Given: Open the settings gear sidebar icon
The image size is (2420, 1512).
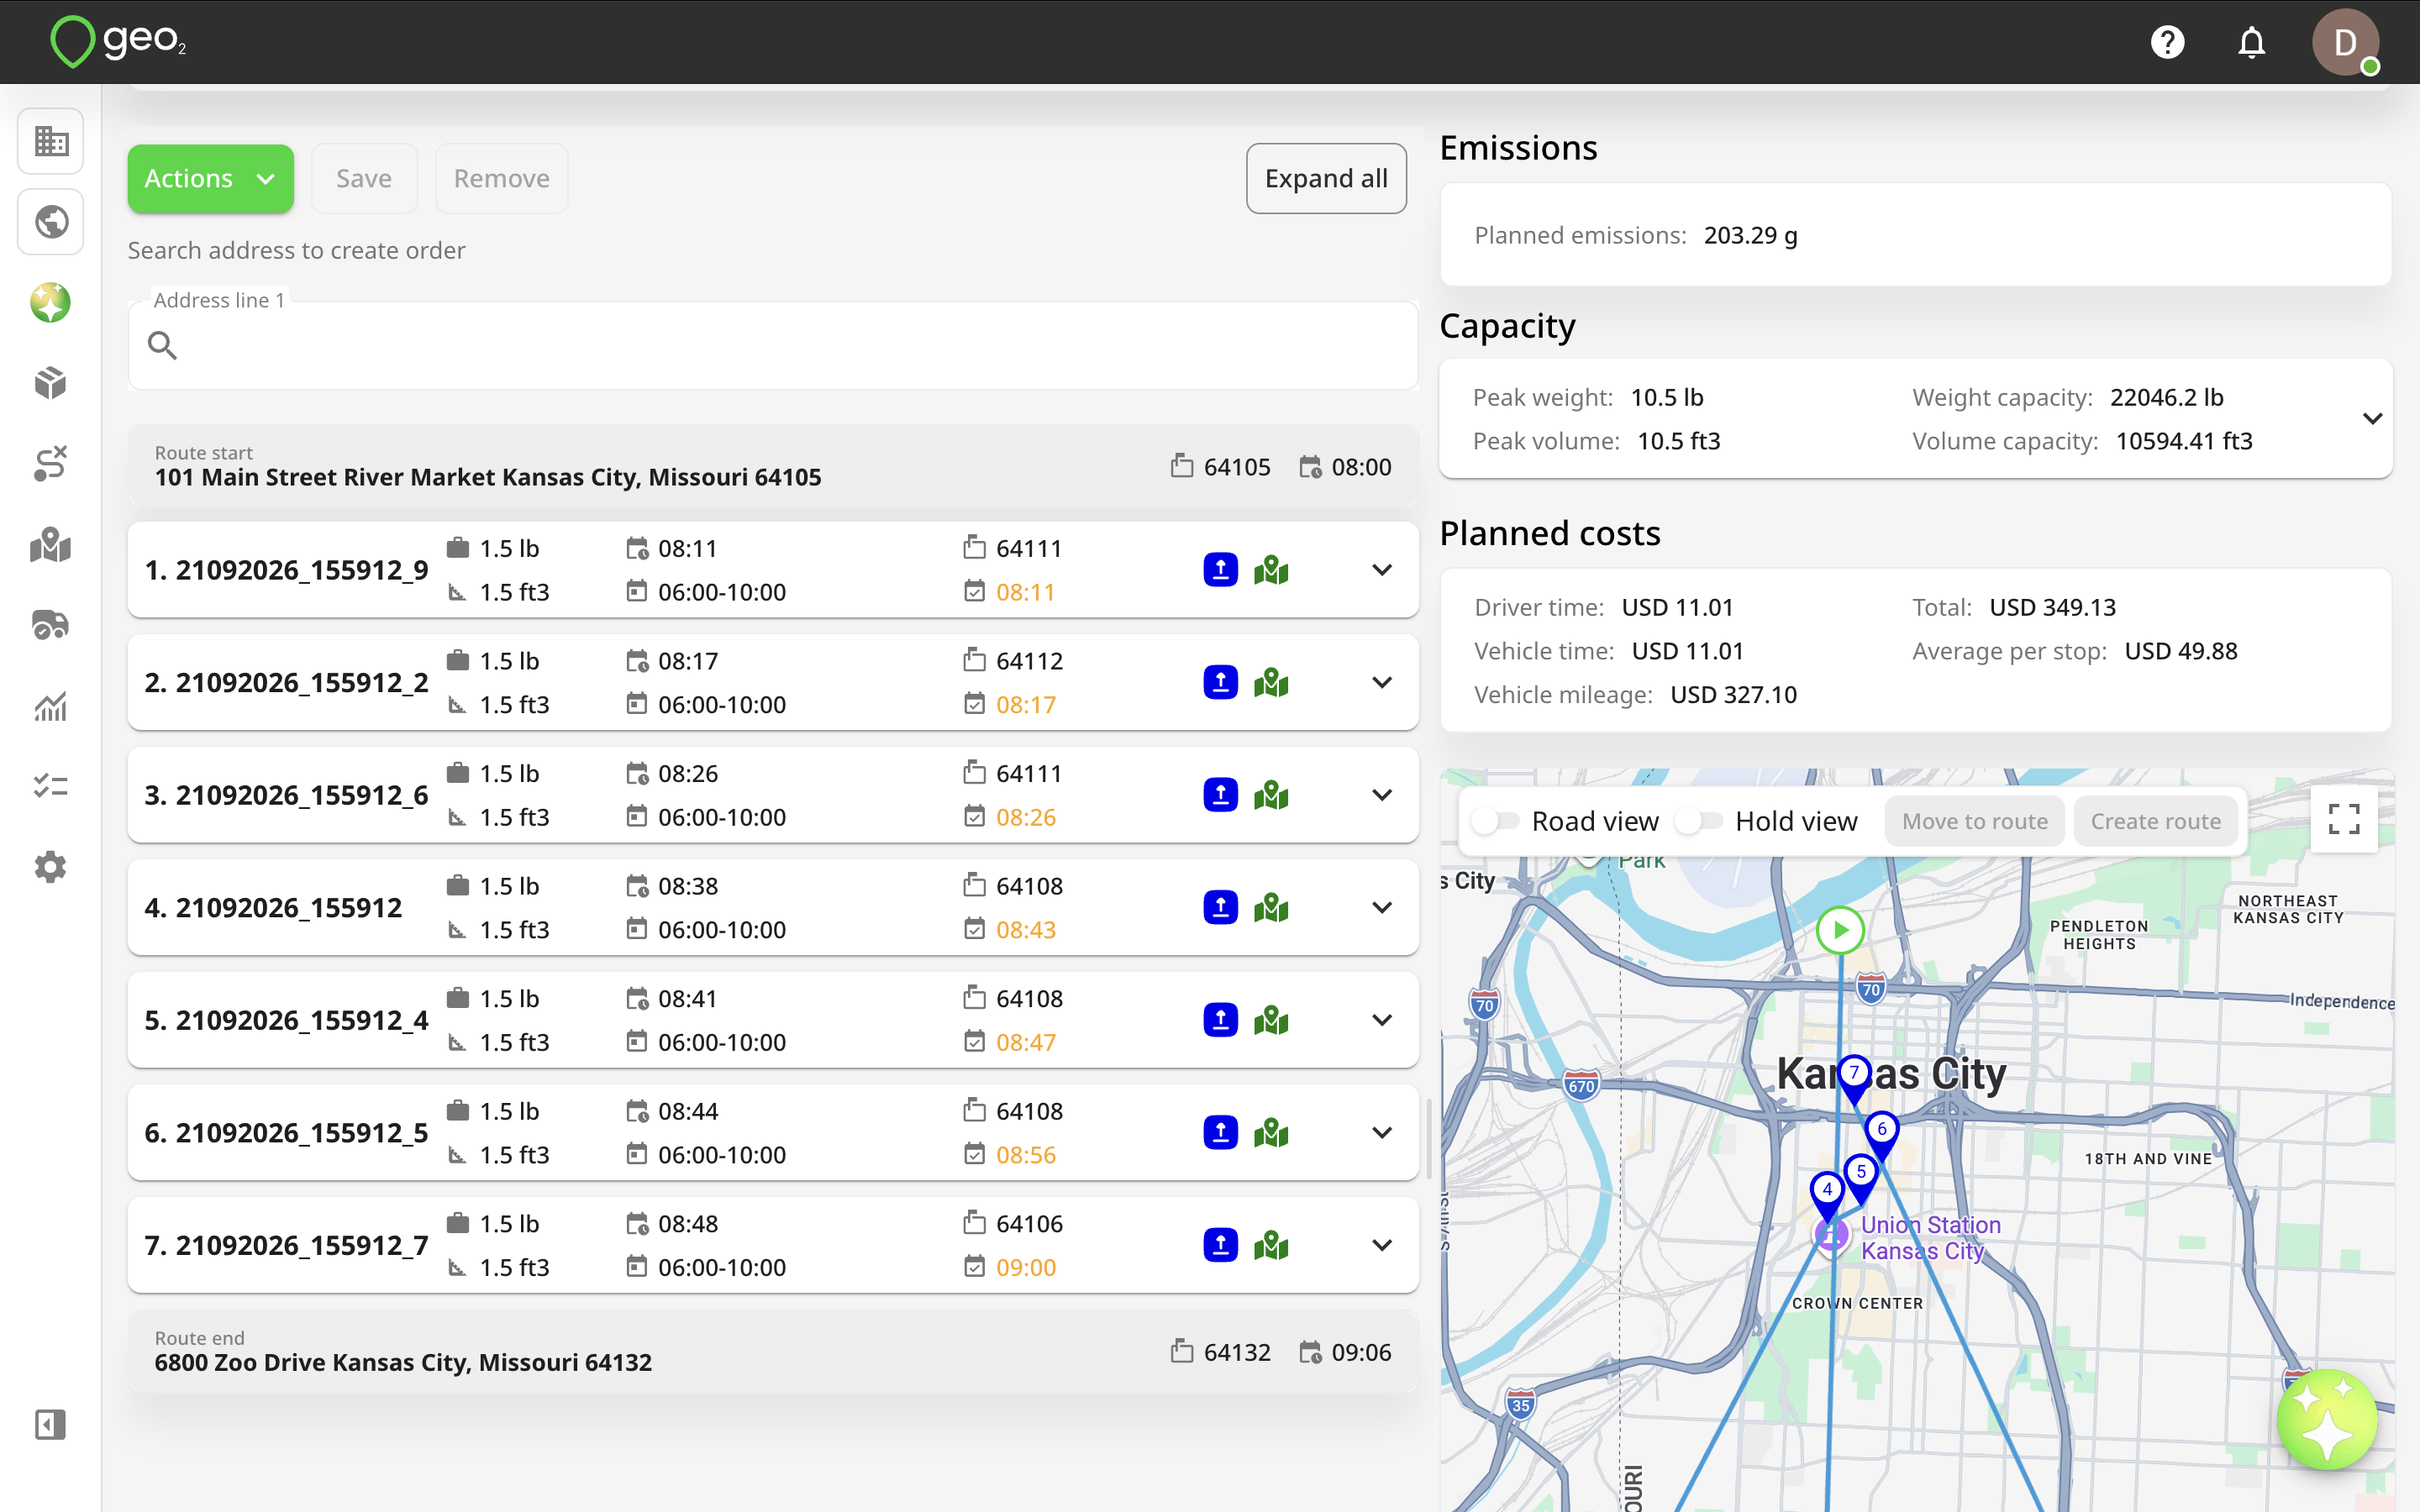Looking at the screenshot, I should (50, 867).
